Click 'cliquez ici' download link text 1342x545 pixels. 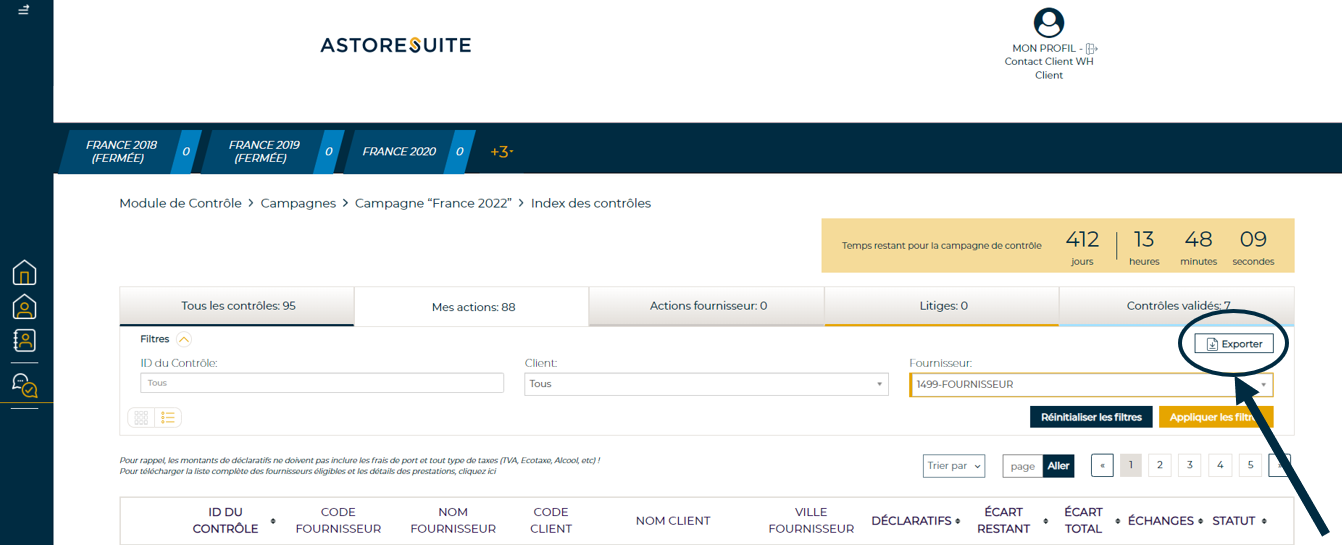477,471
